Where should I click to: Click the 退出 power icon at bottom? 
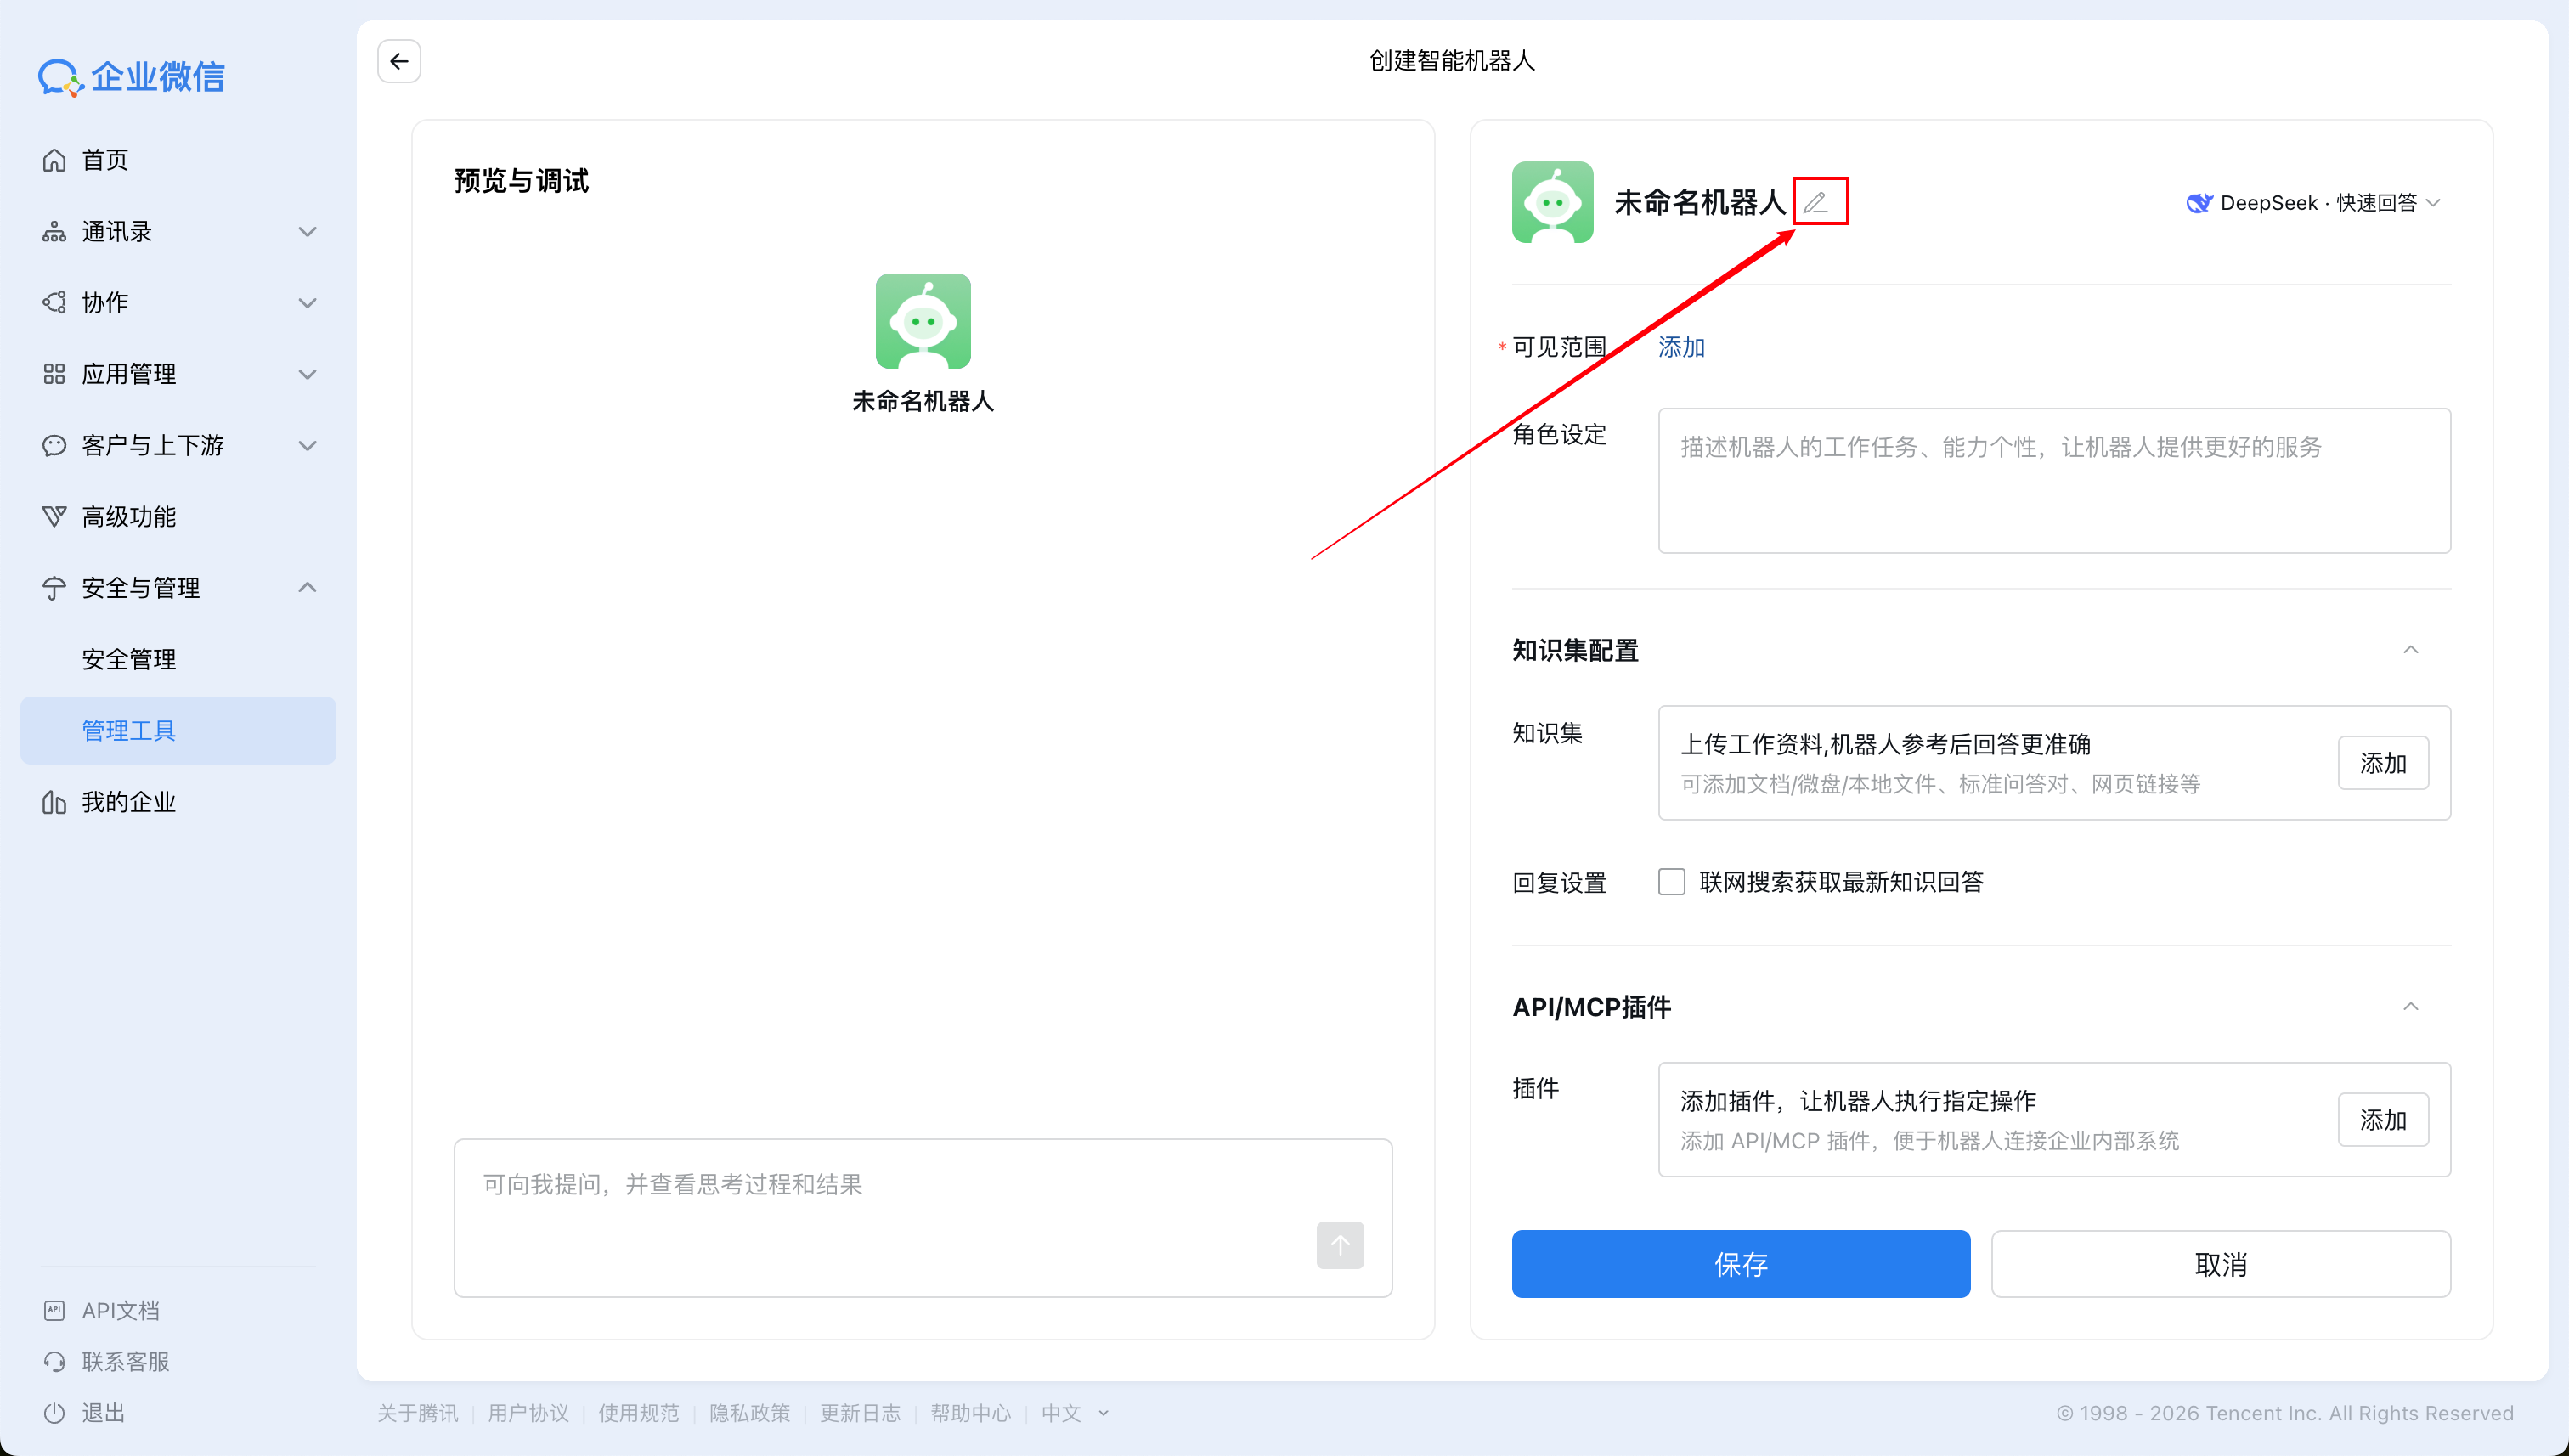[x=55, y=1413]
